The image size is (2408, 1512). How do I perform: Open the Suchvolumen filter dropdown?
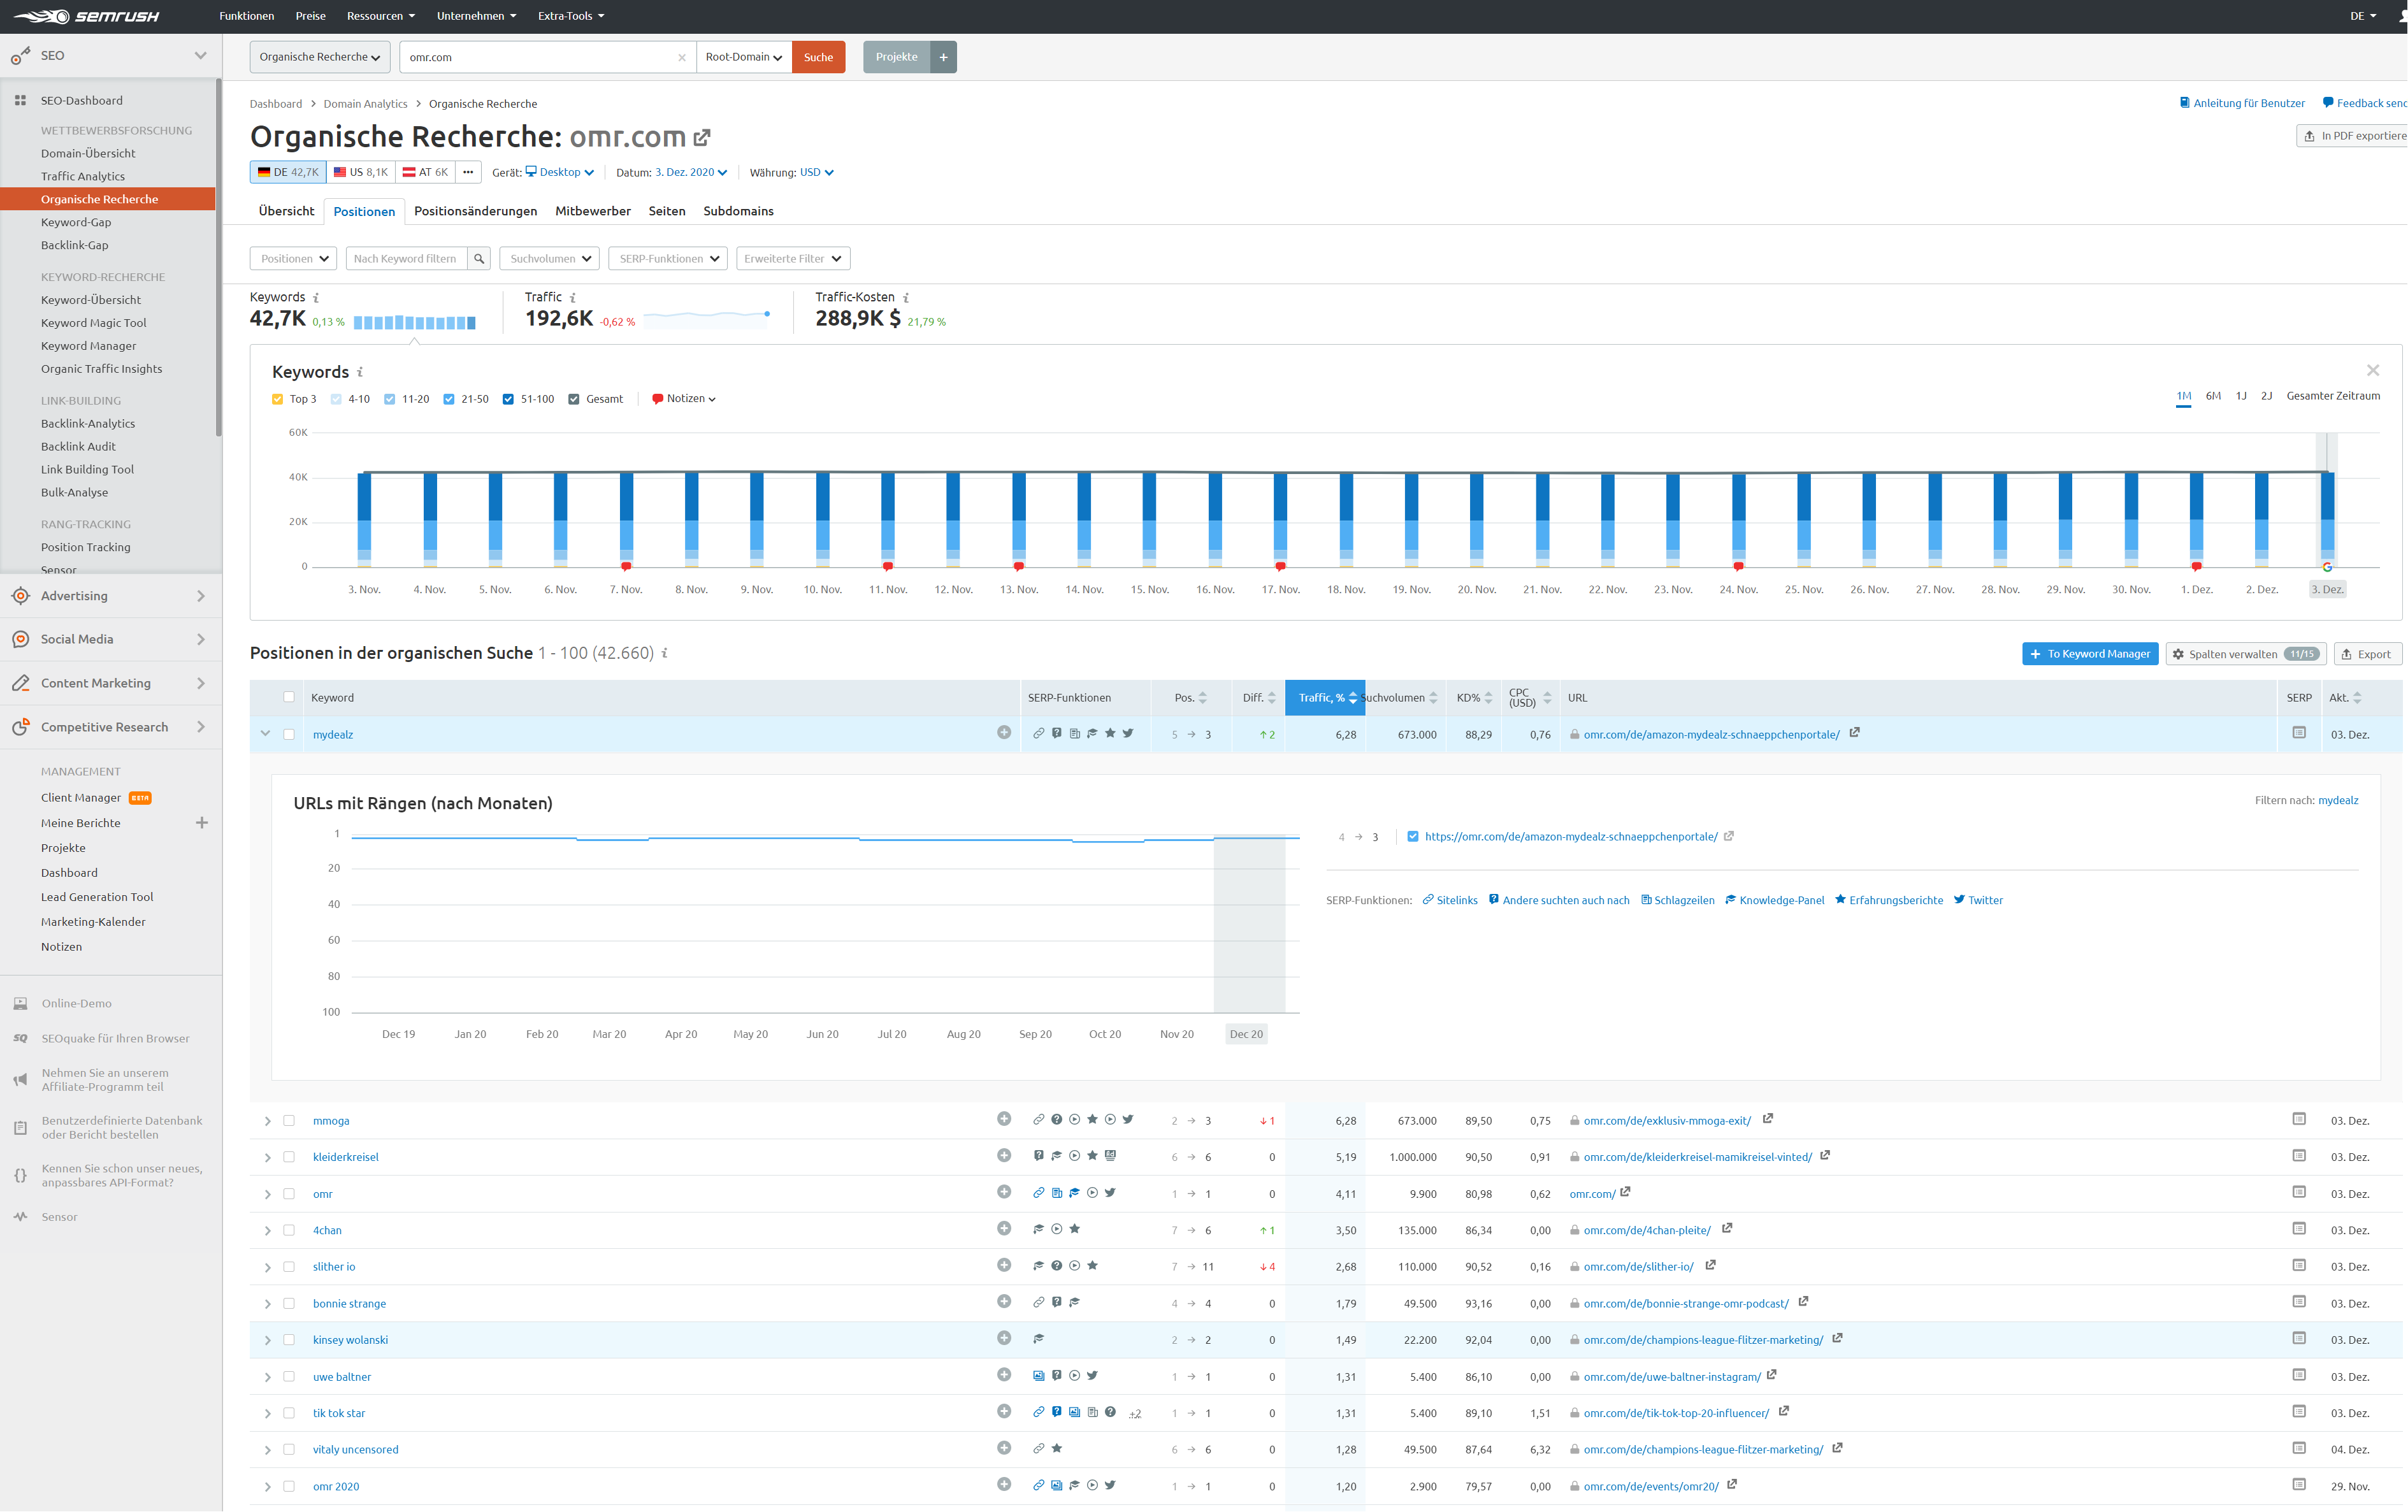click(x=550, y=259)
